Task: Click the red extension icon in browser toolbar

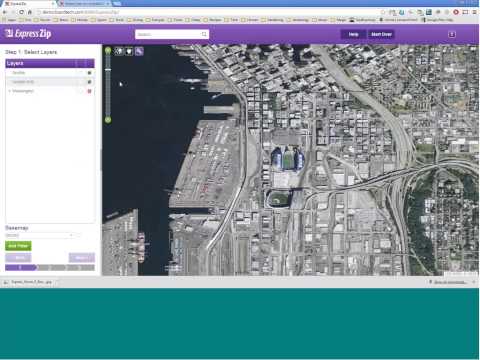Action: pyautogui.click(x=456, y=12)
